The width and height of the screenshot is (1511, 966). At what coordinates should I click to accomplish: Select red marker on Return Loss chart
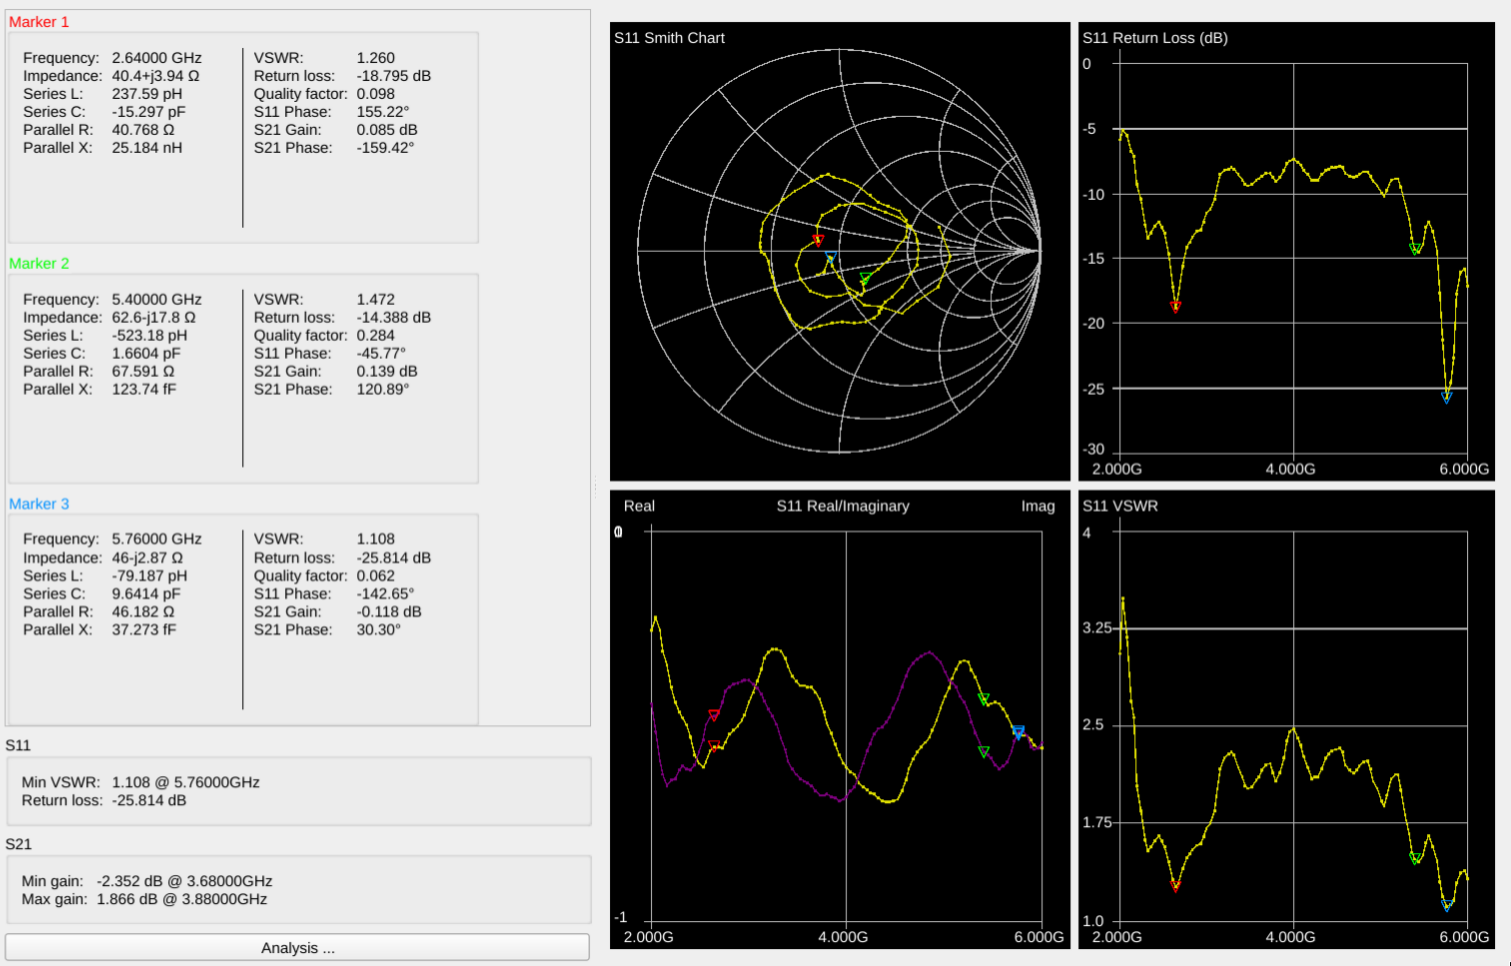point(1175,306)
